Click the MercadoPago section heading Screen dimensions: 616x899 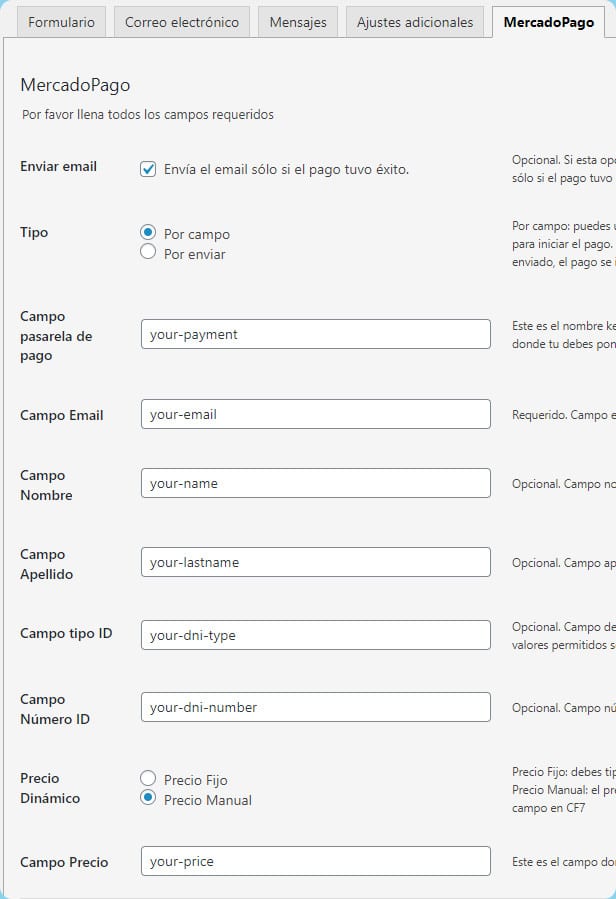pyautogui.click(x=75, y=85)
